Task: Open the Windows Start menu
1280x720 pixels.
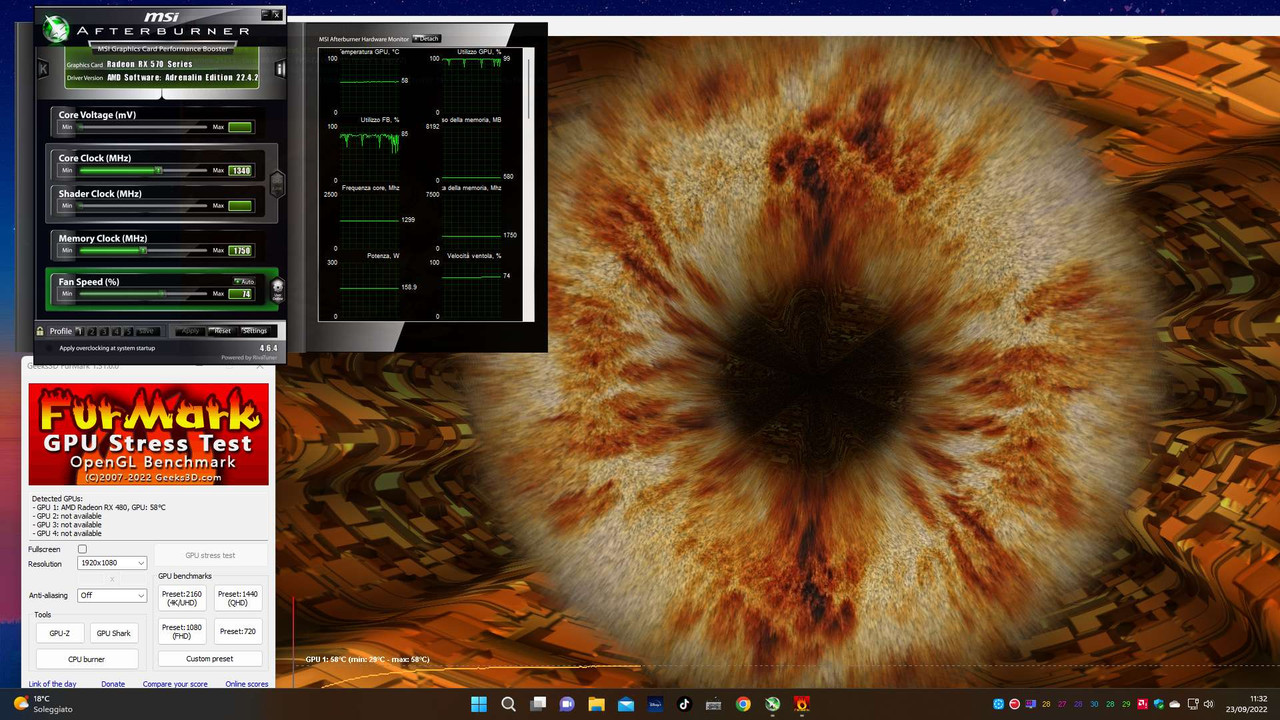Action: (478, 703)
